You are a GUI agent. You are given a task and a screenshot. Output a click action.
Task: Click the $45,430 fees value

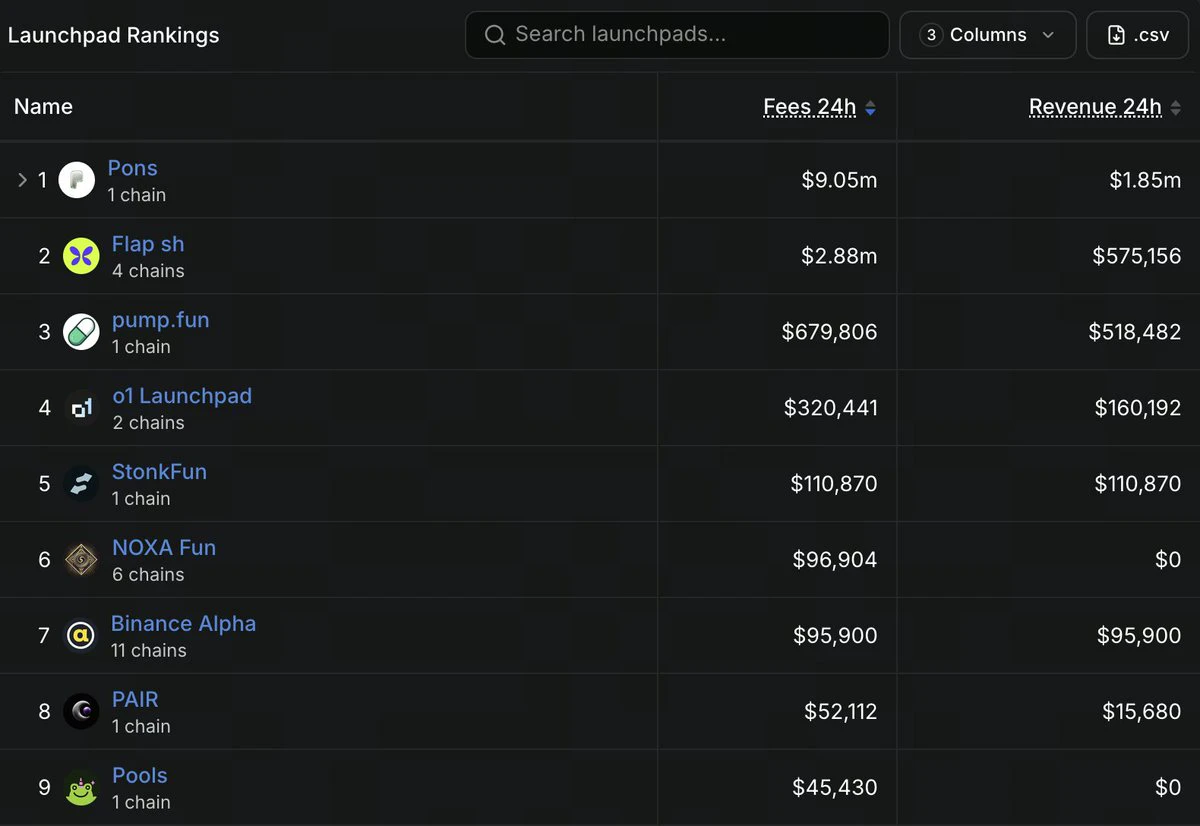(x=835, y=788)
